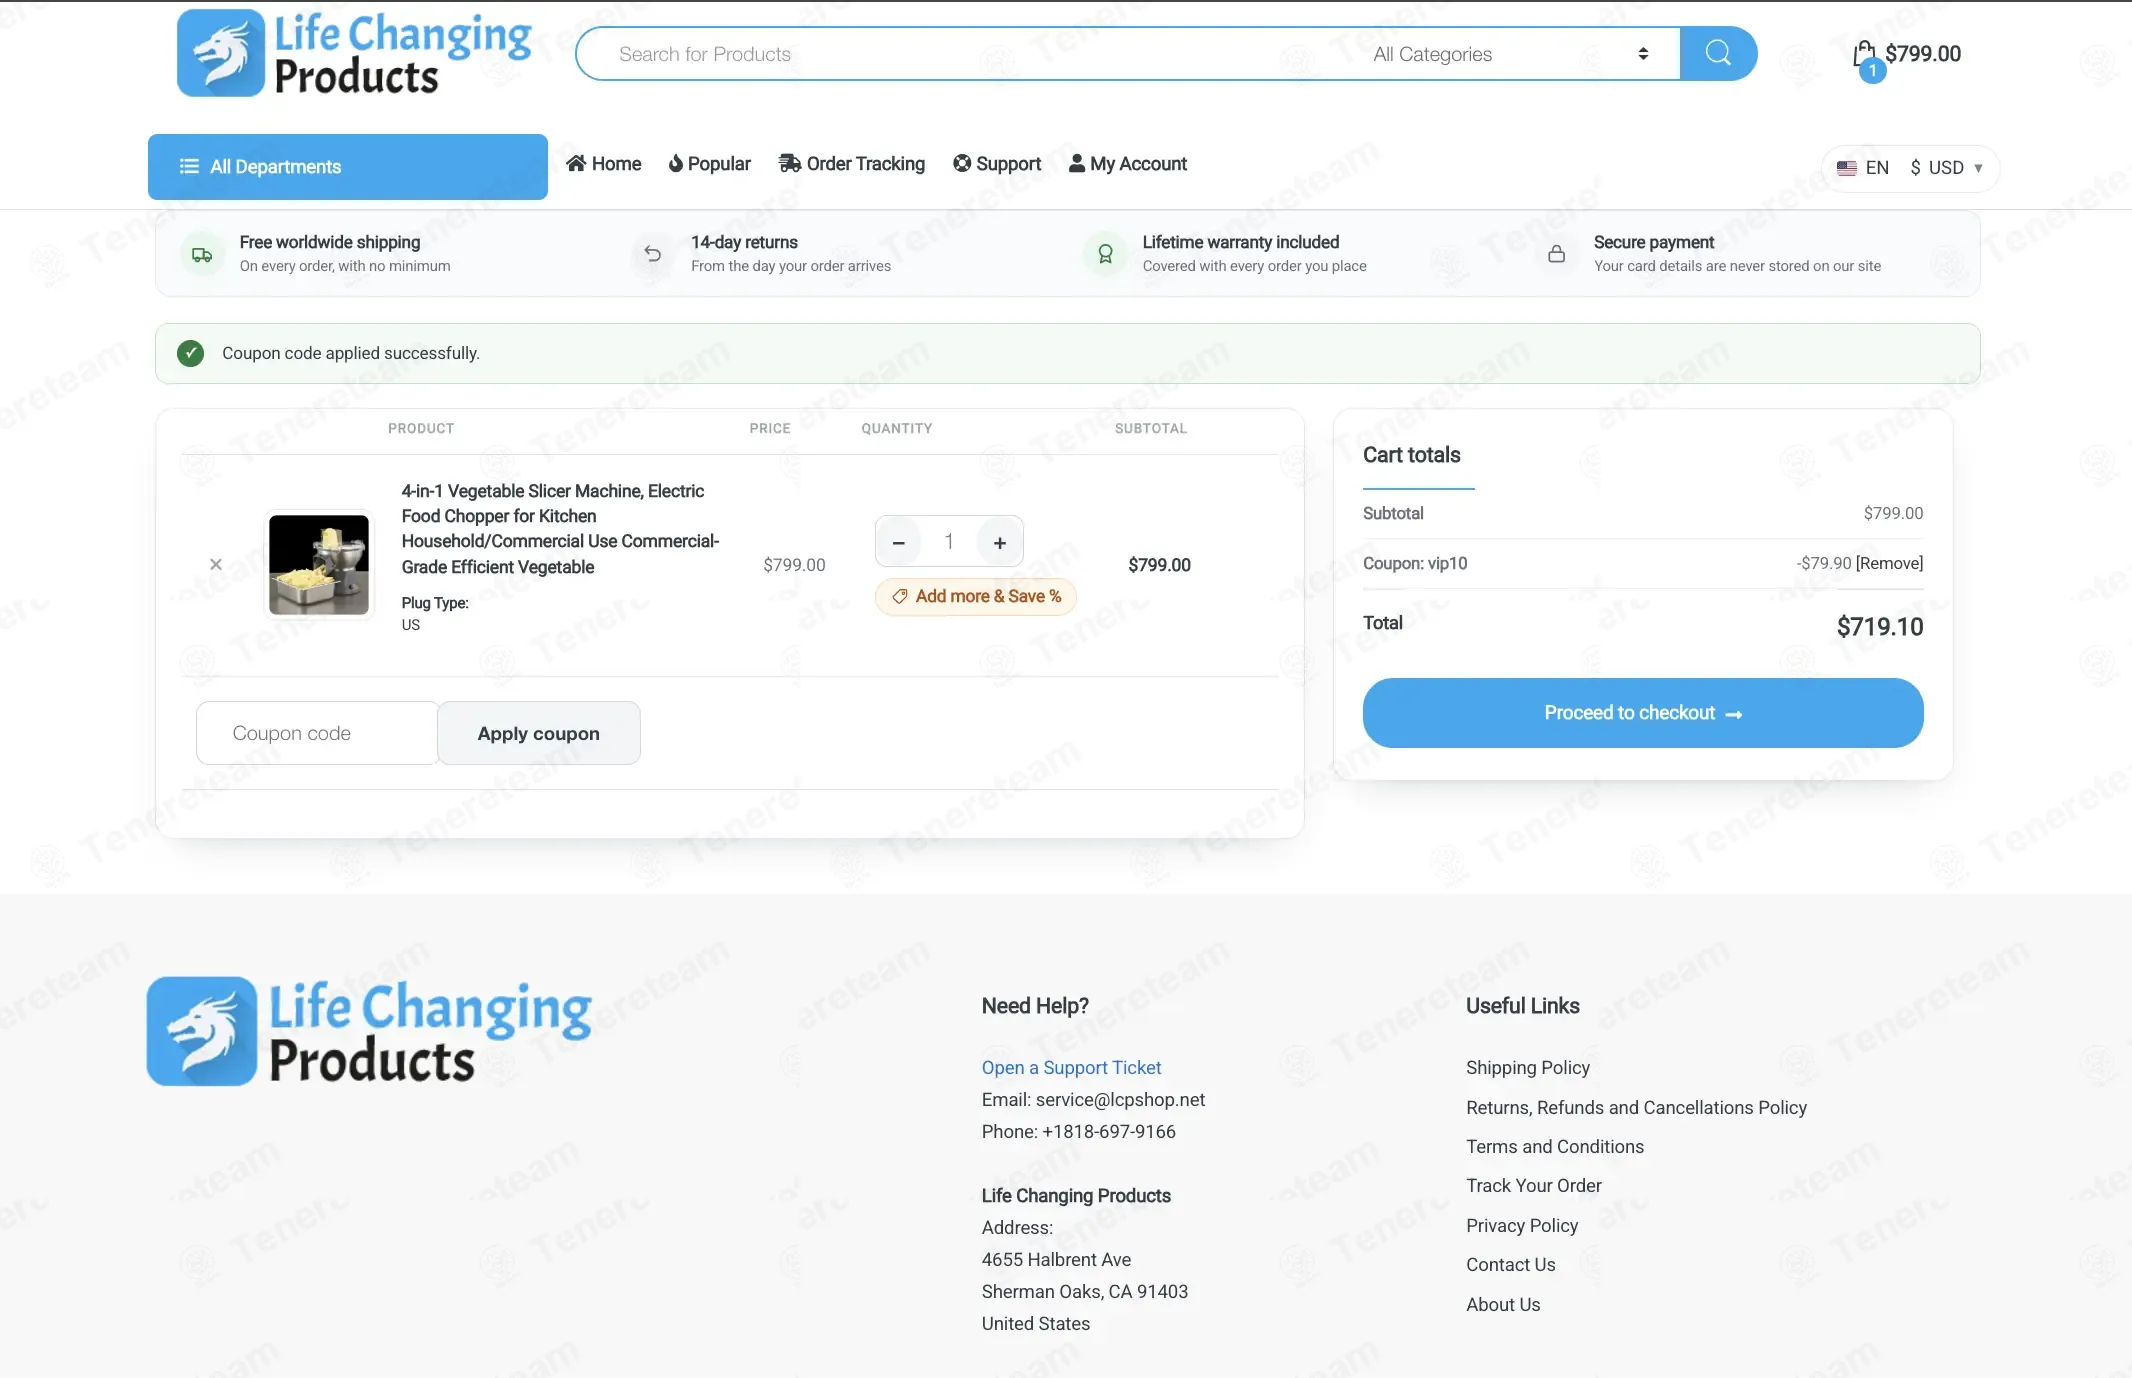
Task: Open the Contact Us footer link
Action: click(x=1510, y=1265)
